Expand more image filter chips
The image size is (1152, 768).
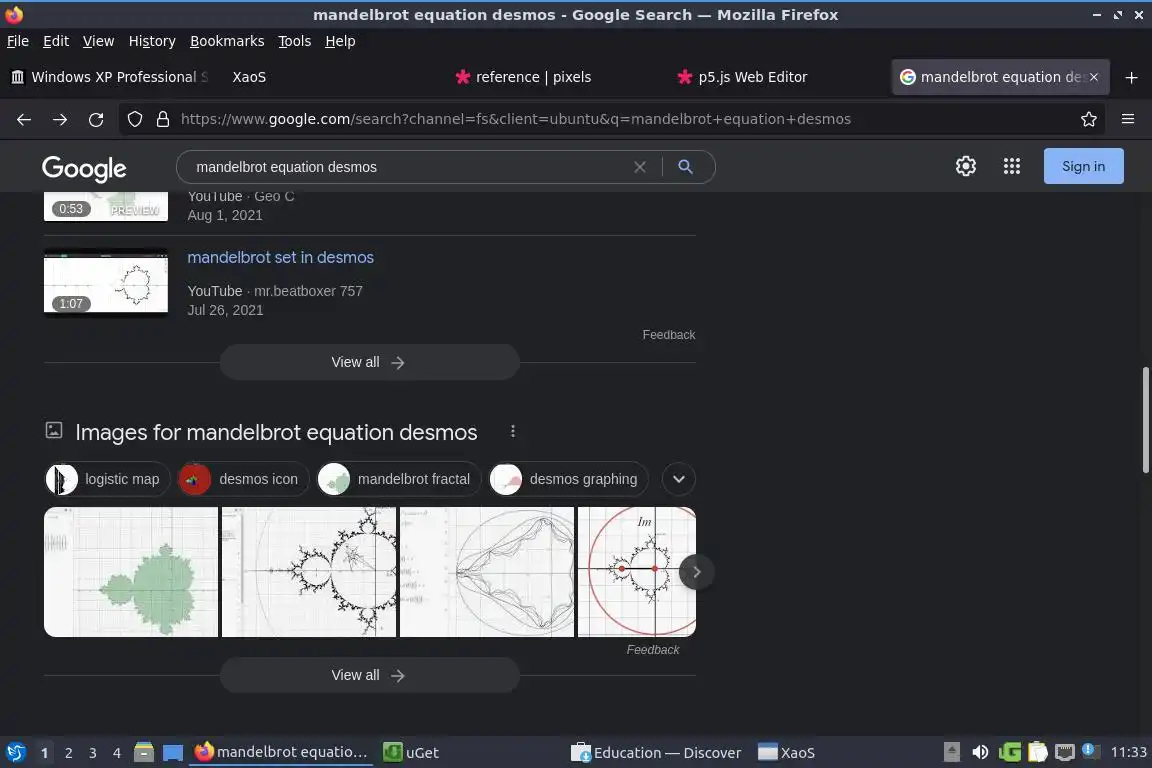[679, 479]
